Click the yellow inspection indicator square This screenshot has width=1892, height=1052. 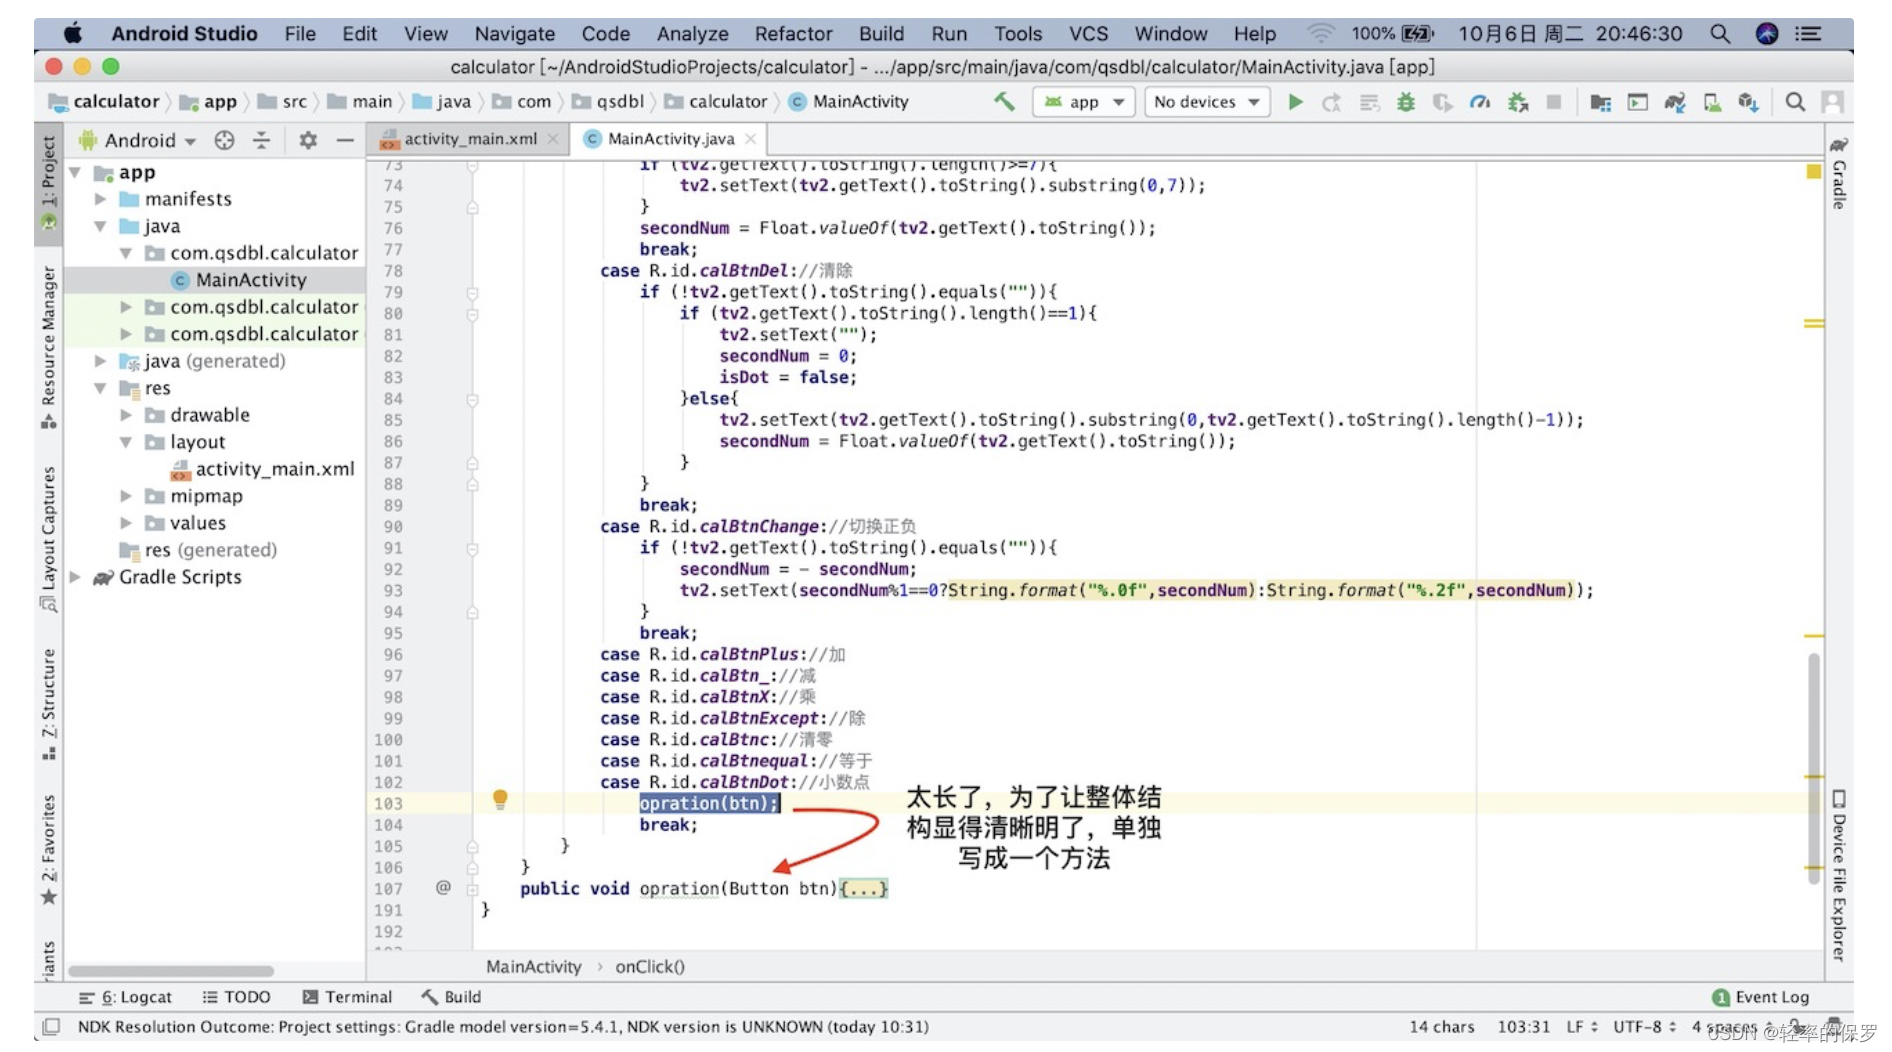pyautogui.click(x=1813, y=172)
